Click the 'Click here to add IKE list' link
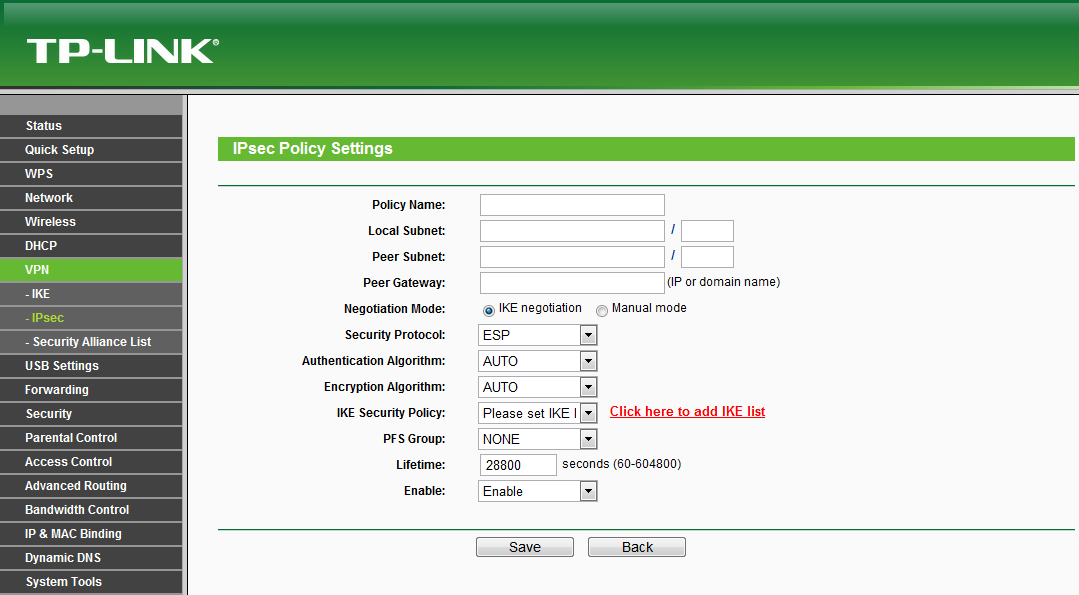 click(x=687, y=411)
